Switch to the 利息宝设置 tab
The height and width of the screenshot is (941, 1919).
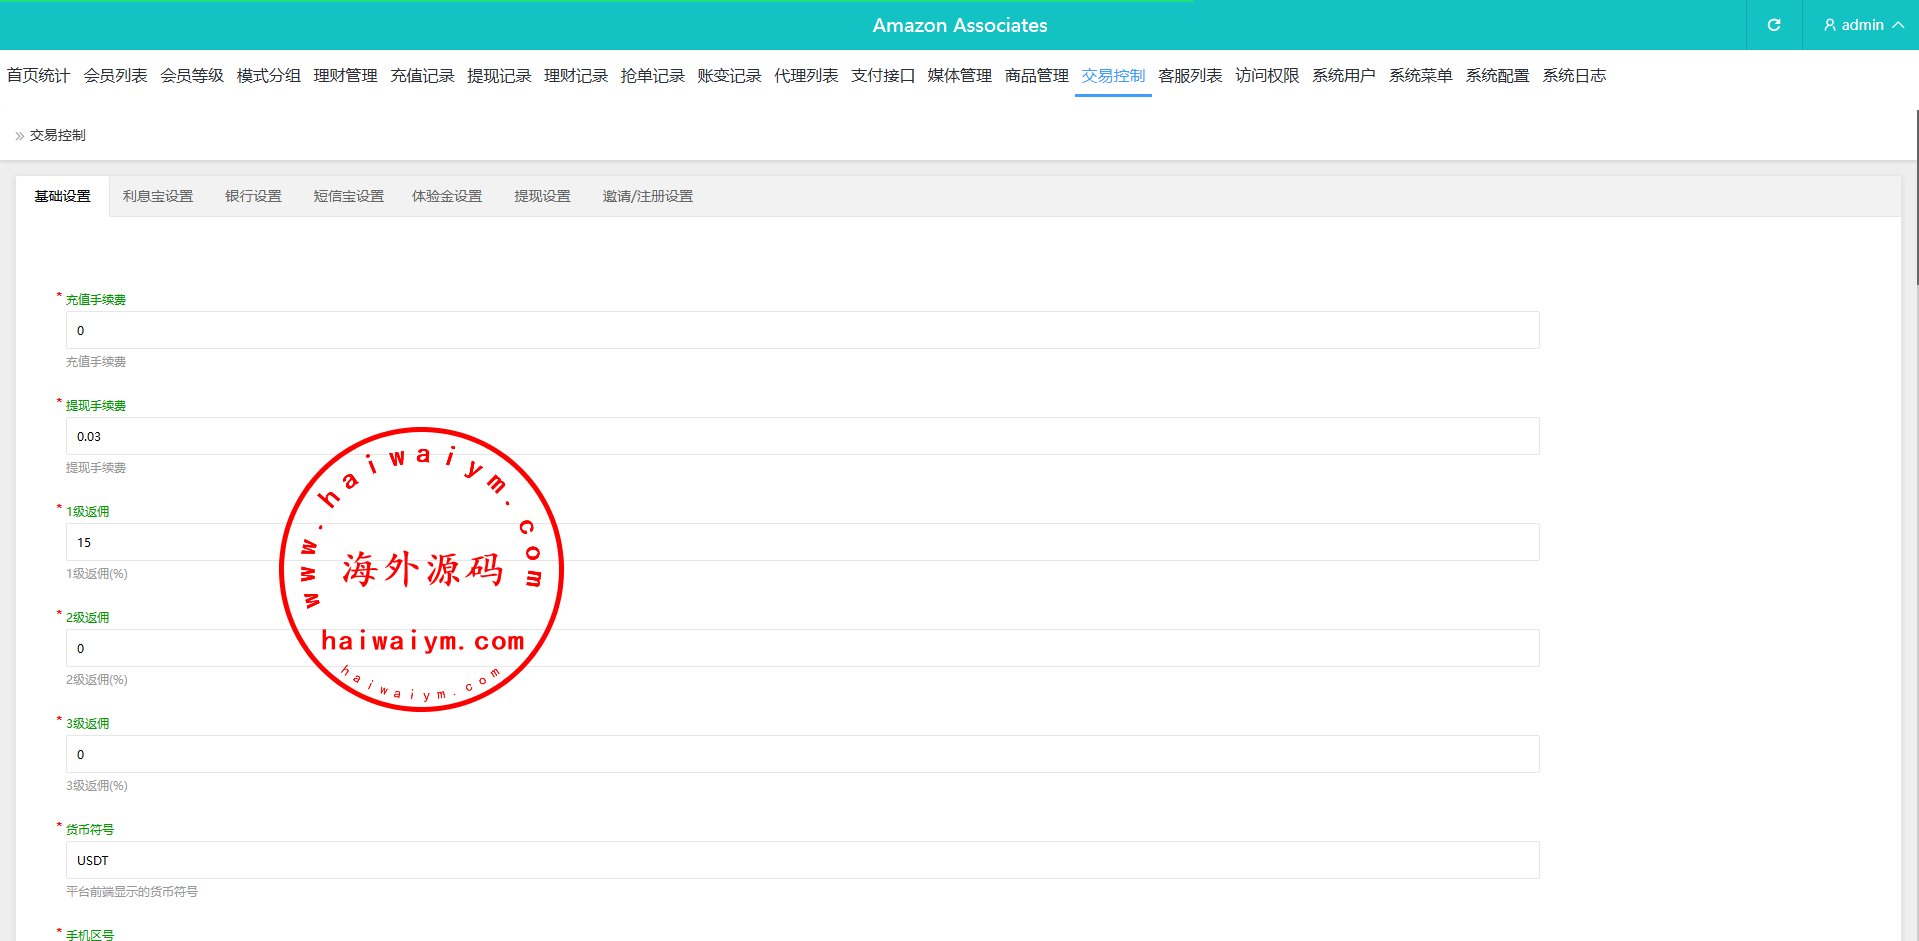coord(158,196)
